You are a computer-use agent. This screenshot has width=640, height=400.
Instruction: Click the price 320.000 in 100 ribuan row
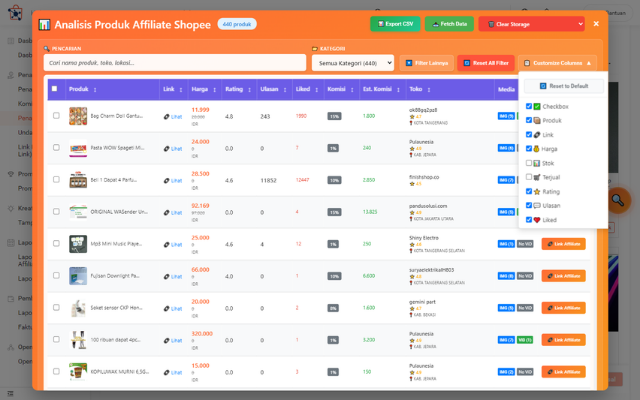point(202,333)
